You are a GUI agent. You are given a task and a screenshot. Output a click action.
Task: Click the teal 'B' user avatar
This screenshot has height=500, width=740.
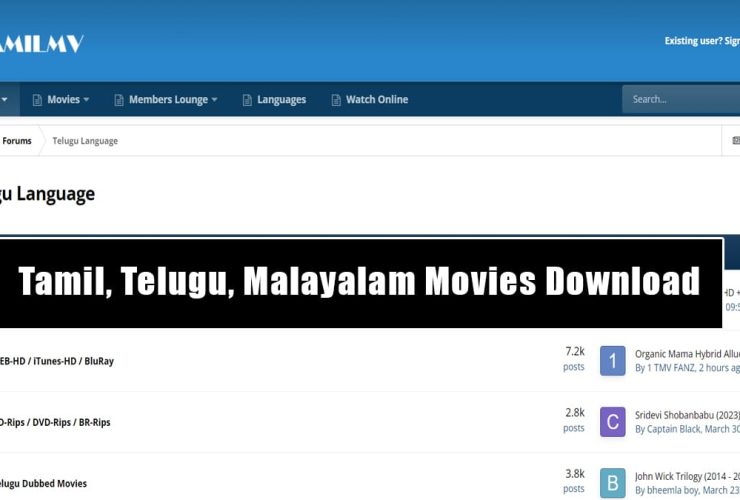click(x=613, y=483)
